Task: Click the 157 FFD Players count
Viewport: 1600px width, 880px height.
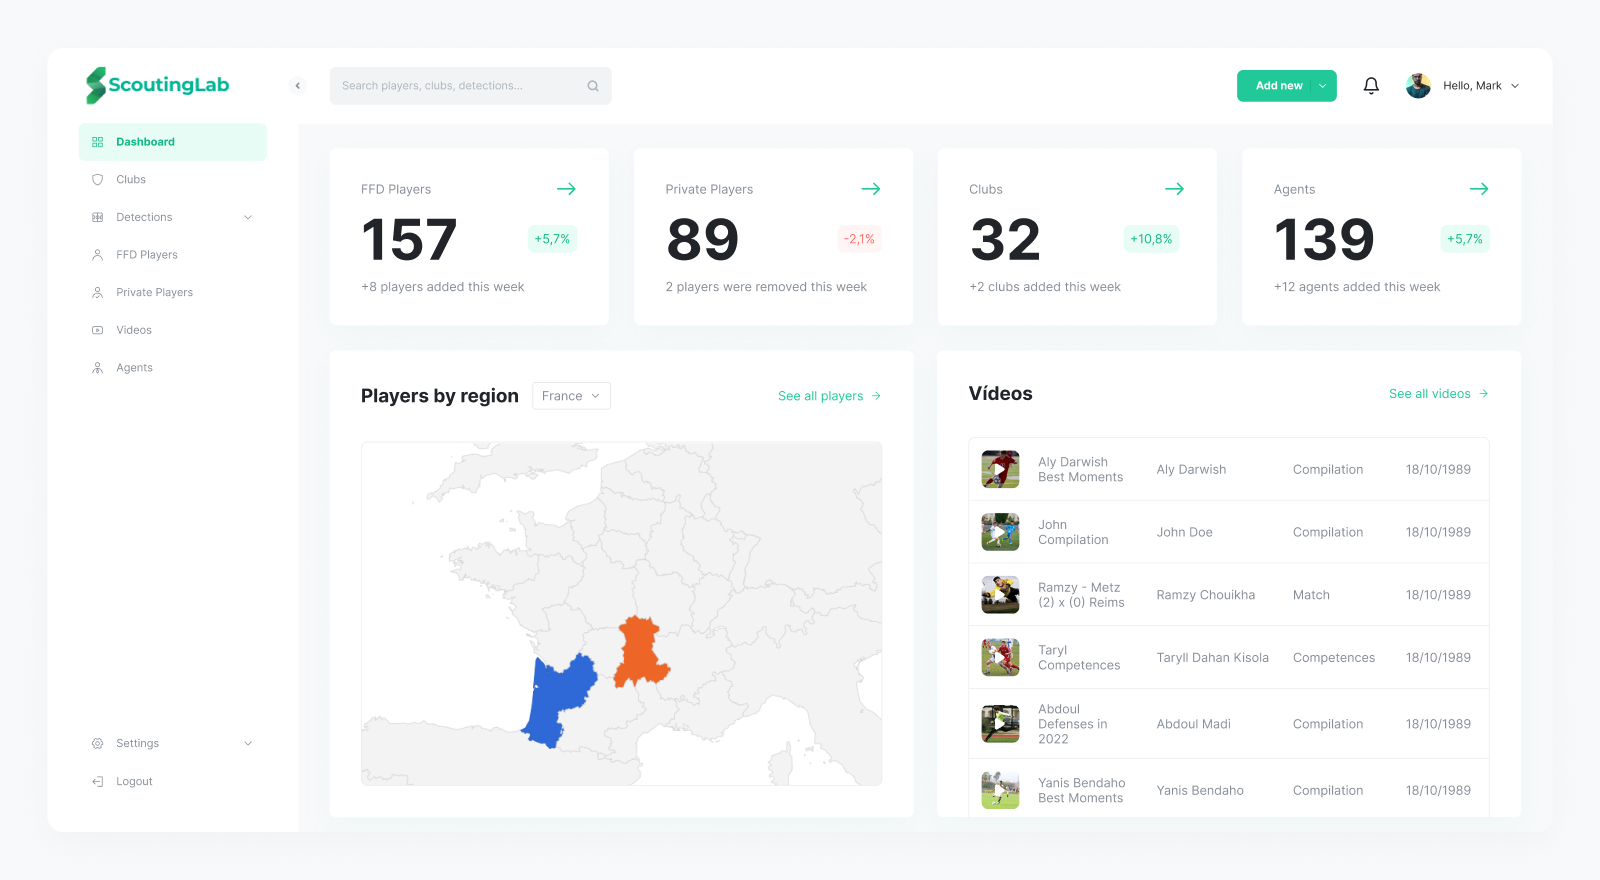Action: 409,240
